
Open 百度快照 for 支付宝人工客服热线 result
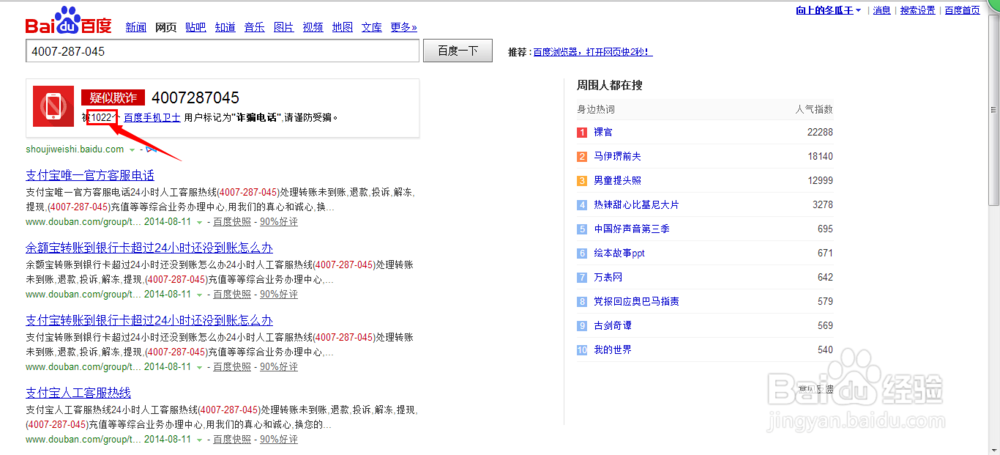(232, 440)
